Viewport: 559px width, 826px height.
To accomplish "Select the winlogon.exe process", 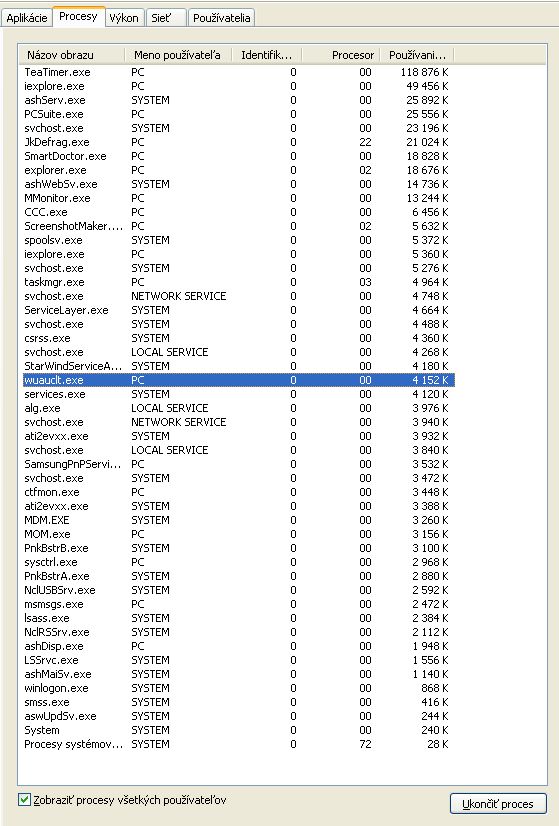I will [x=239, y=688].
